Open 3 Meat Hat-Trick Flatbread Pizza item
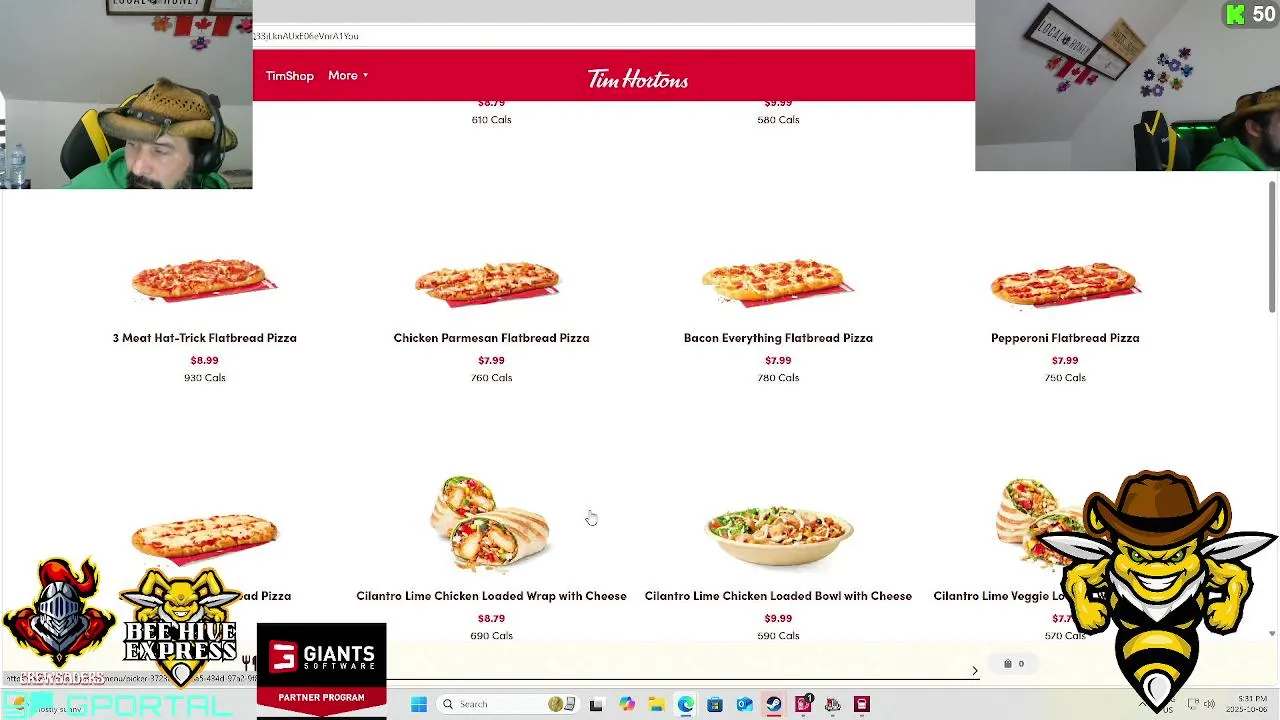1280x720 pixels. (204, 338)
